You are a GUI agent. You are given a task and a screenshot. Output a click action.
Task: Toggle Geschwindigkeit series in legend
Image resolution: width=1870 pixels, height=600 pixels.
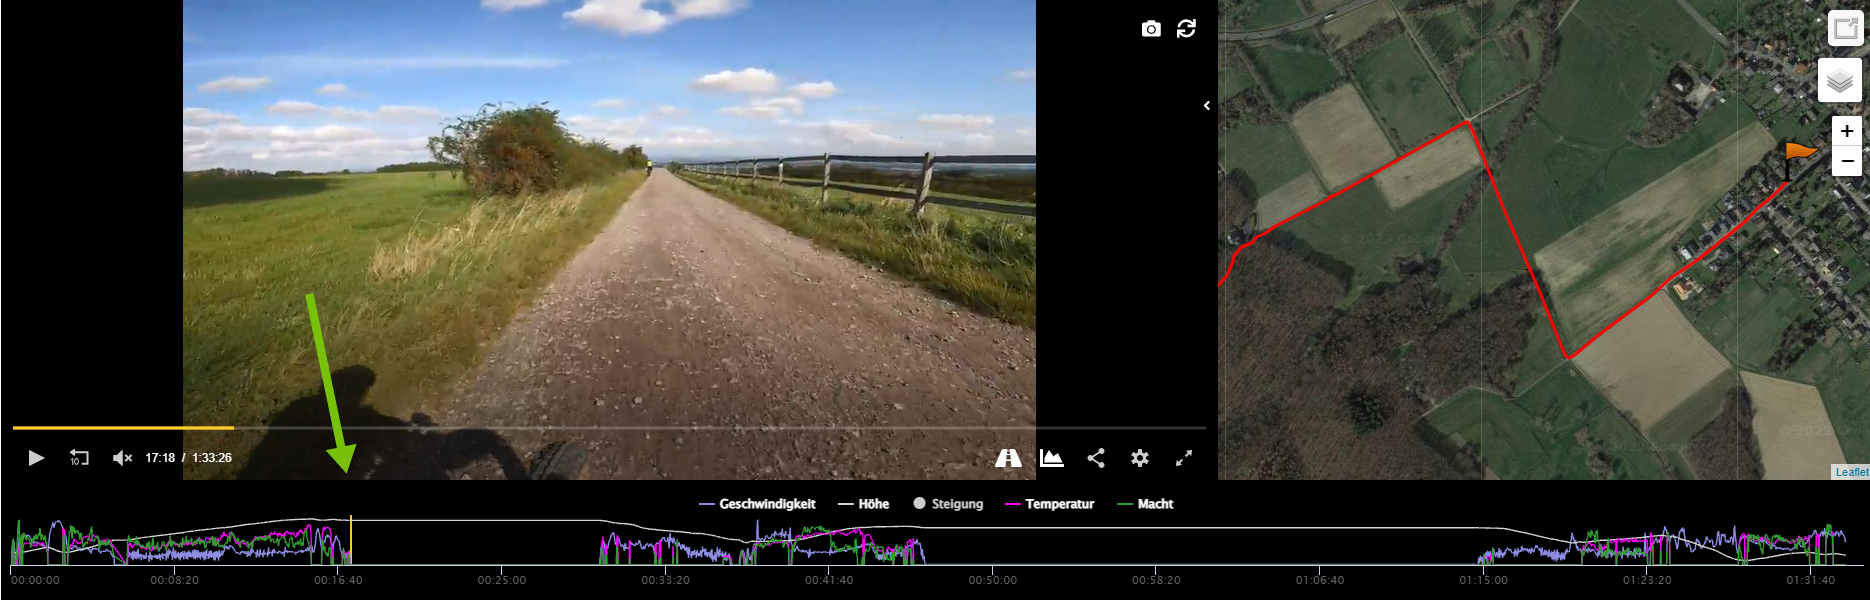[757, 504]
